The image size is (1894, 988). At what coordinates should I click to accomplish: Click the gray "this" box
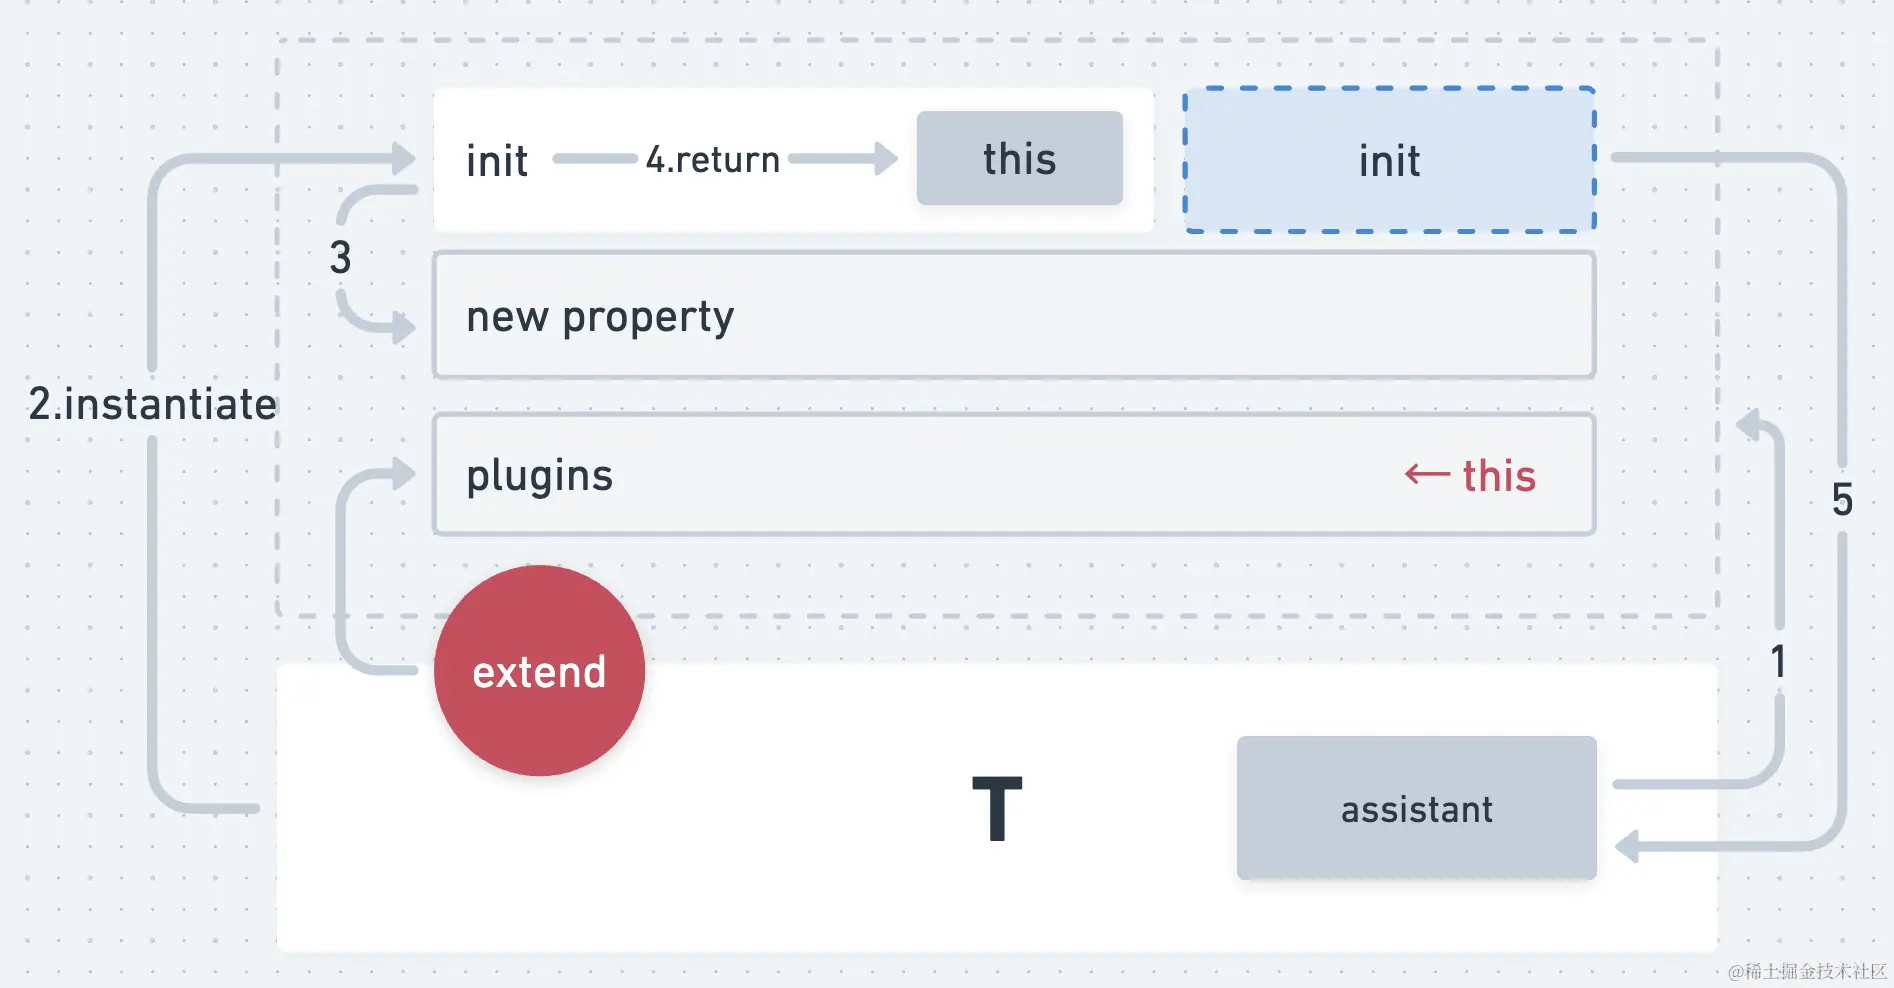point(1019,159)
